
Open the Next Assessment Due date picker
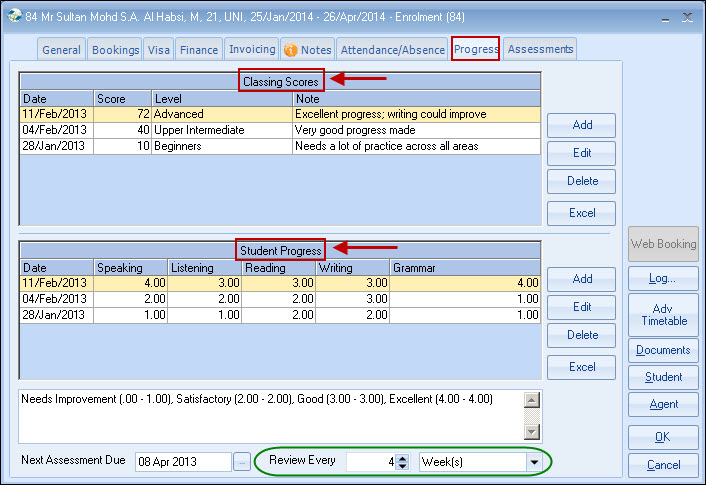(x=241, y=462)
